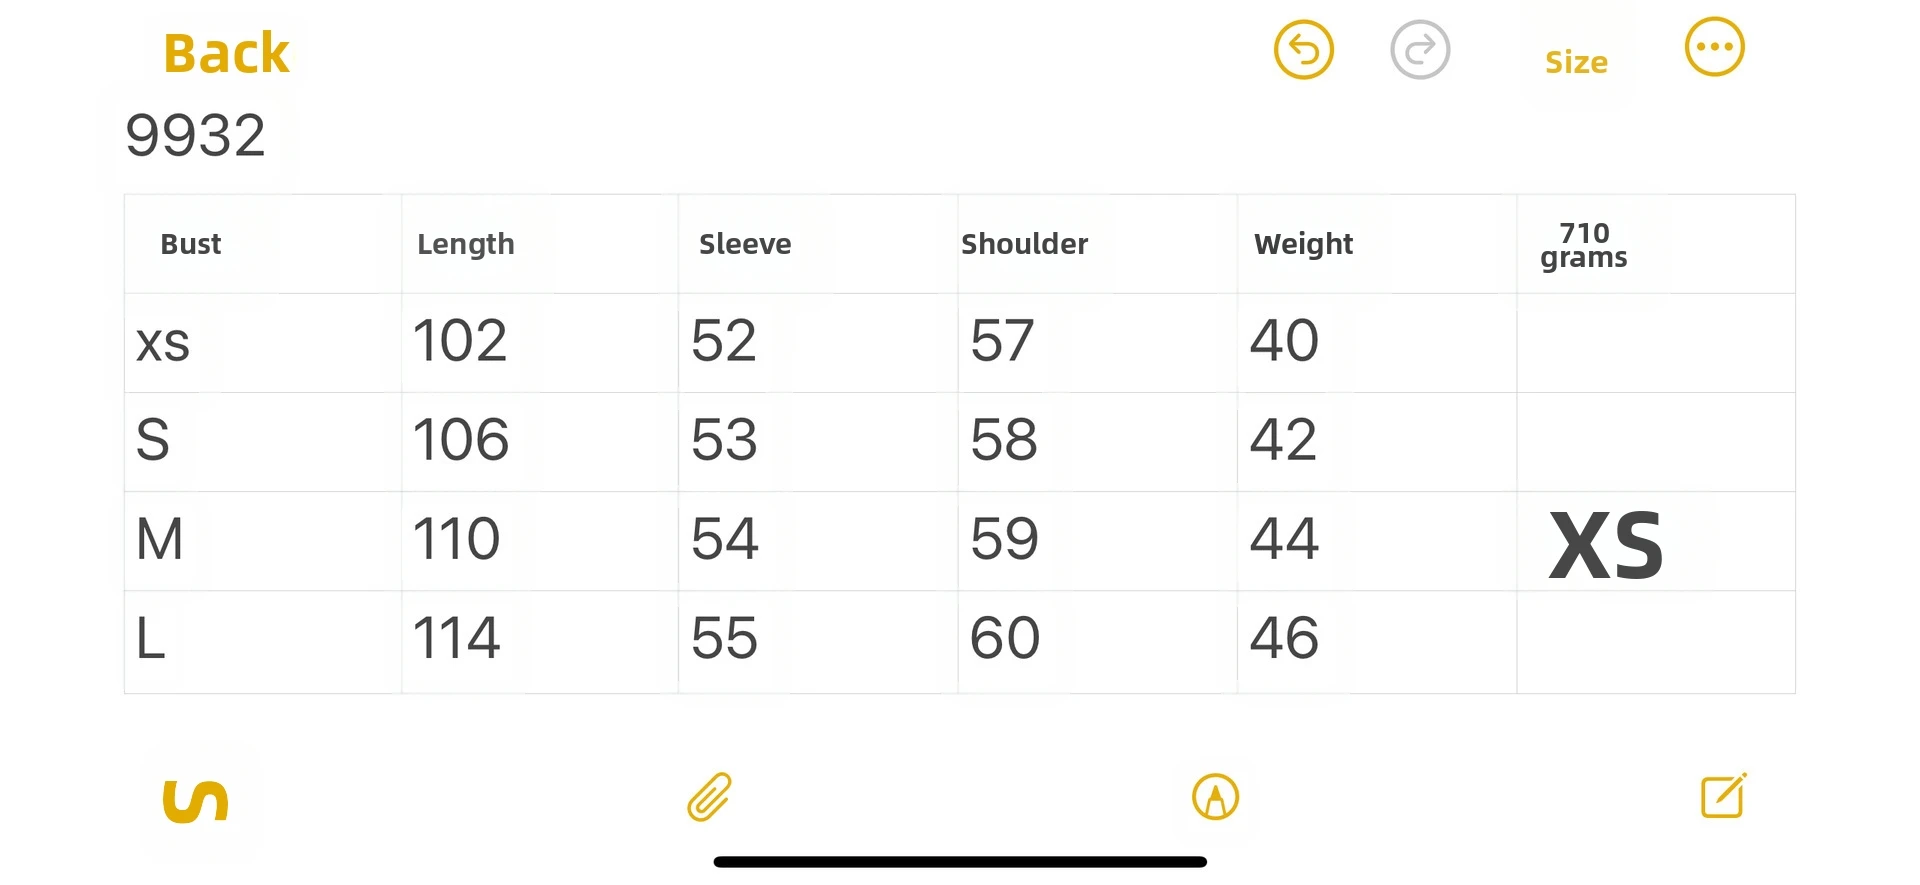
Task: Tap the compose new note icon
Action: point(1723,796)
